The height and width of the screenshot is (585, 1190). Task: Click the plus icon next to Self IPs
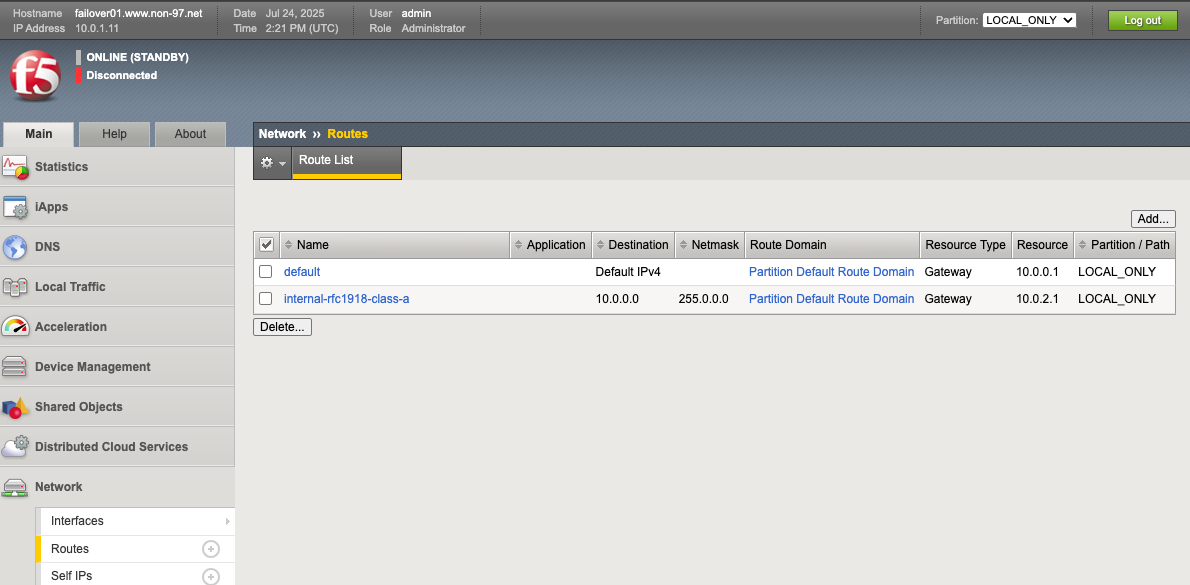(x=211, y=577)
